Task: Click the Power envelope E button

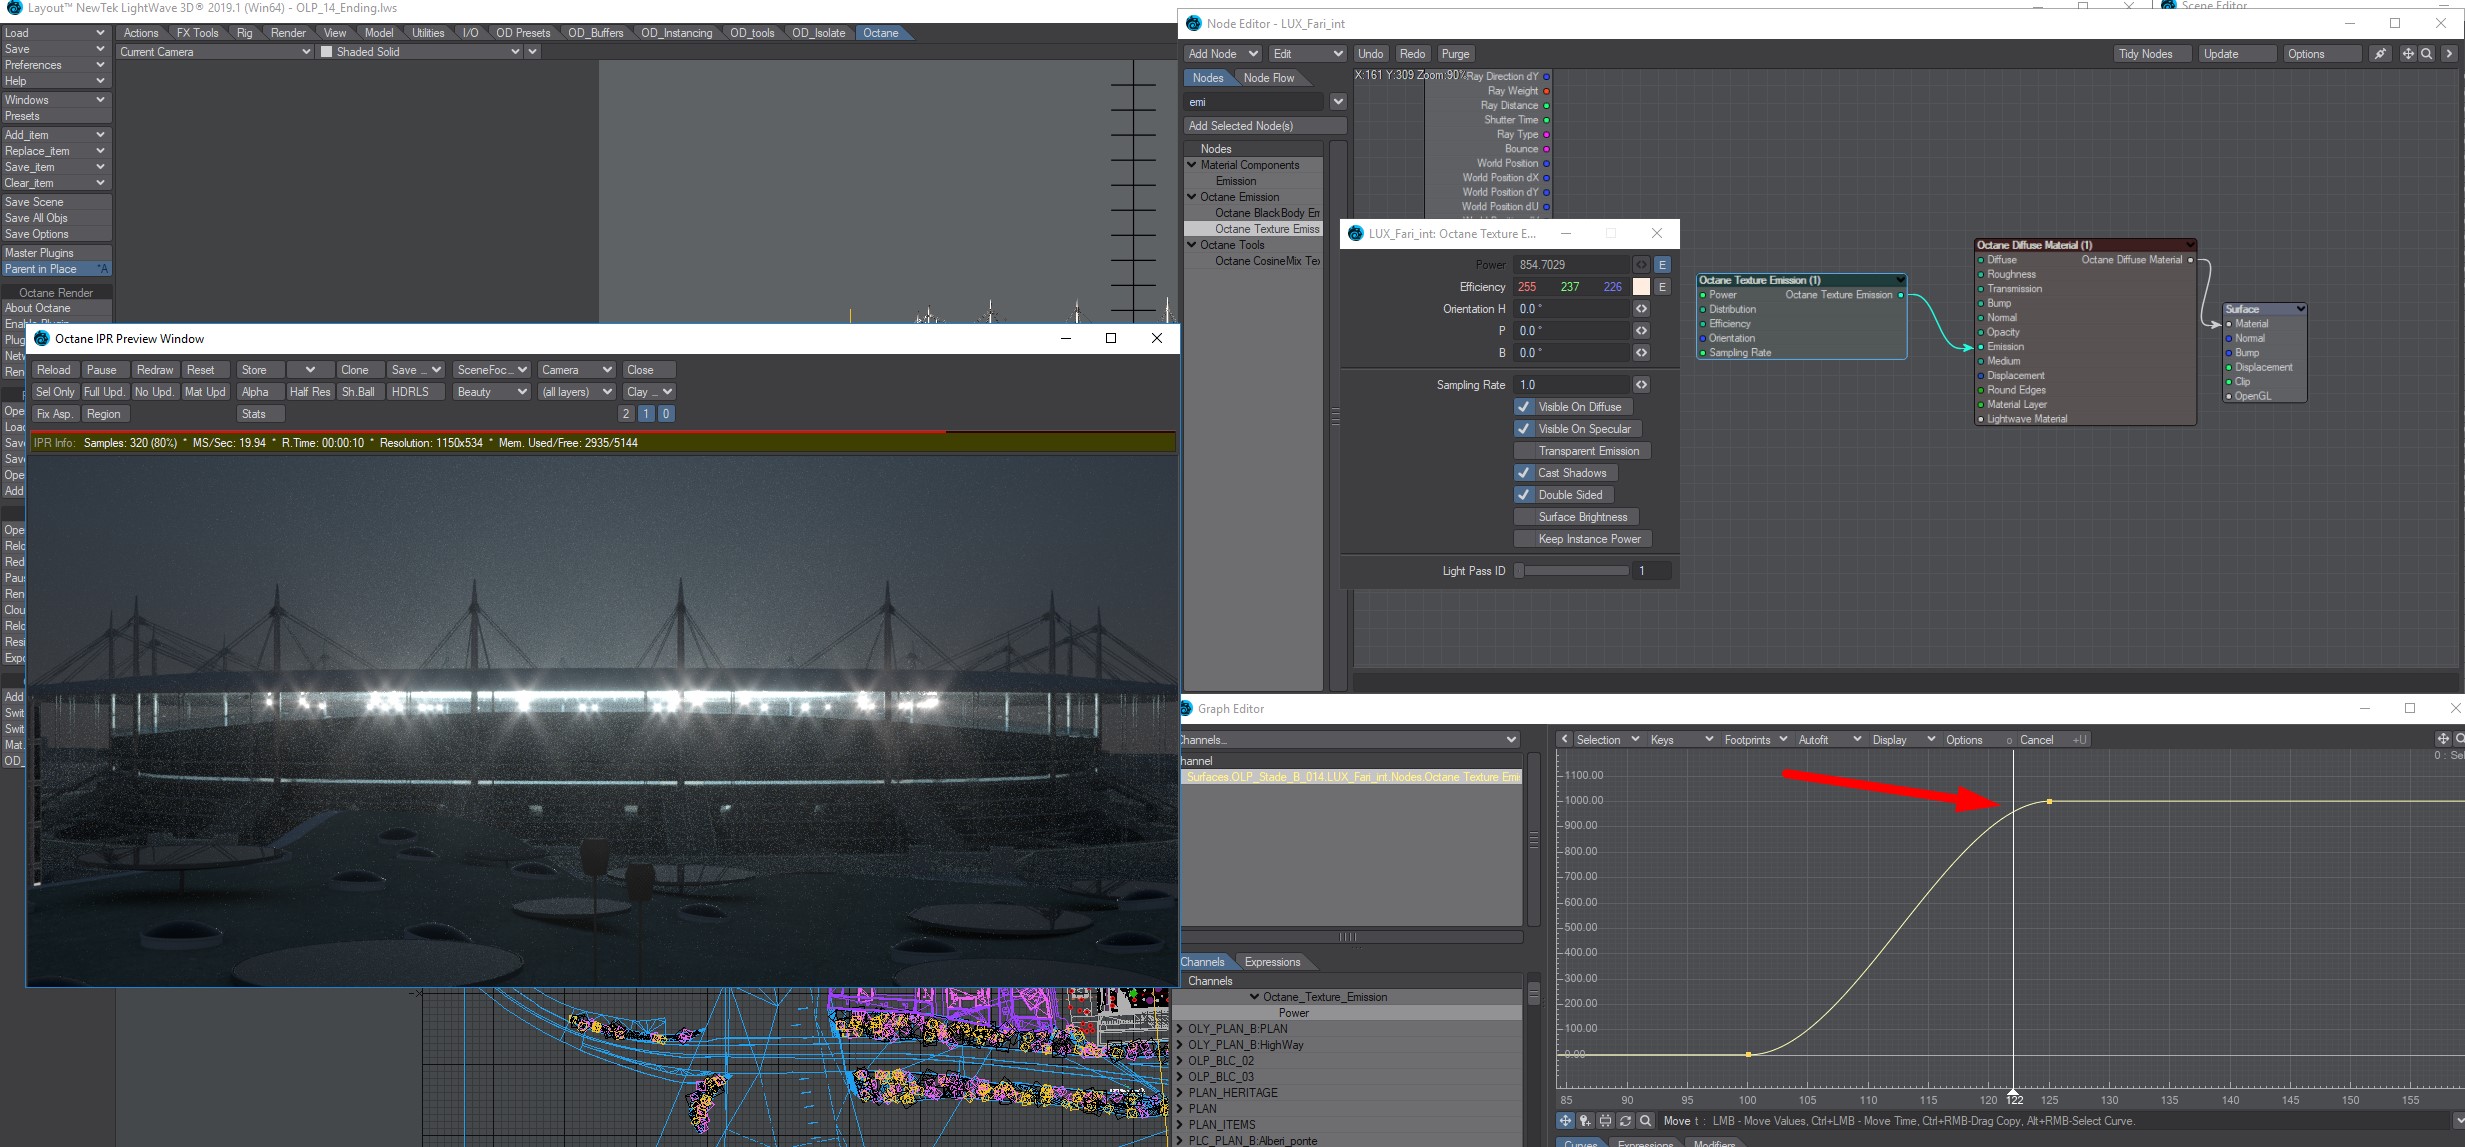Action: tap(1662, 265)
